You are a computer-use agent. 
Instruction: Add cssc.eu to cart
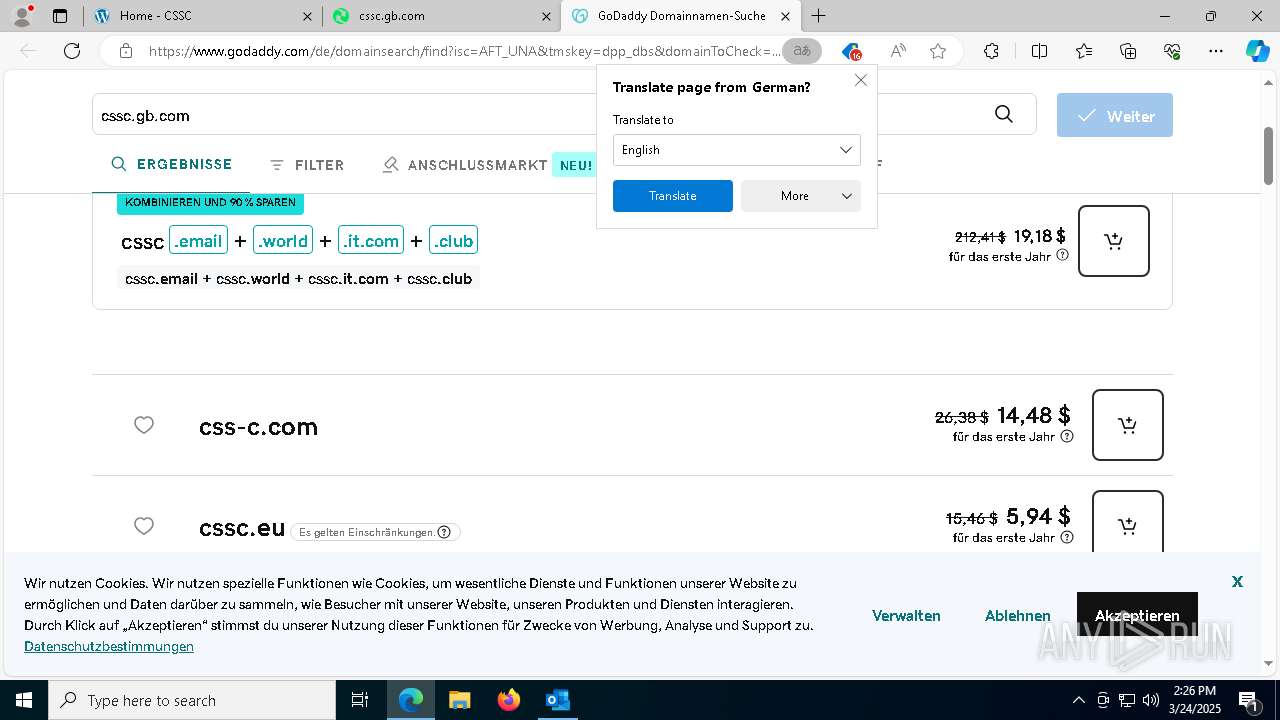click(1128, 522)
